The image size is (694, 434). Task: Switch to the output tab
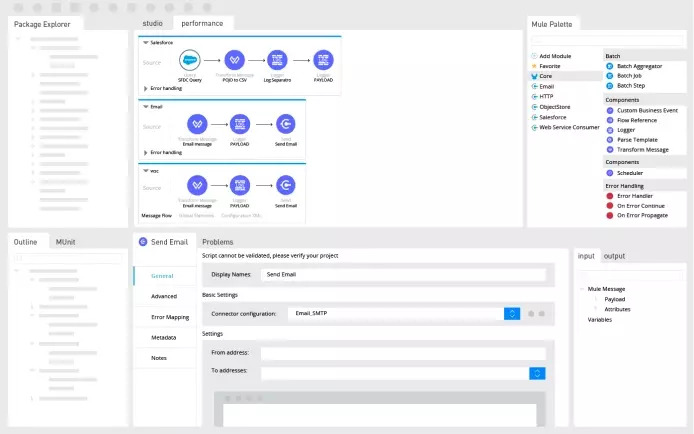click(614, 256)
